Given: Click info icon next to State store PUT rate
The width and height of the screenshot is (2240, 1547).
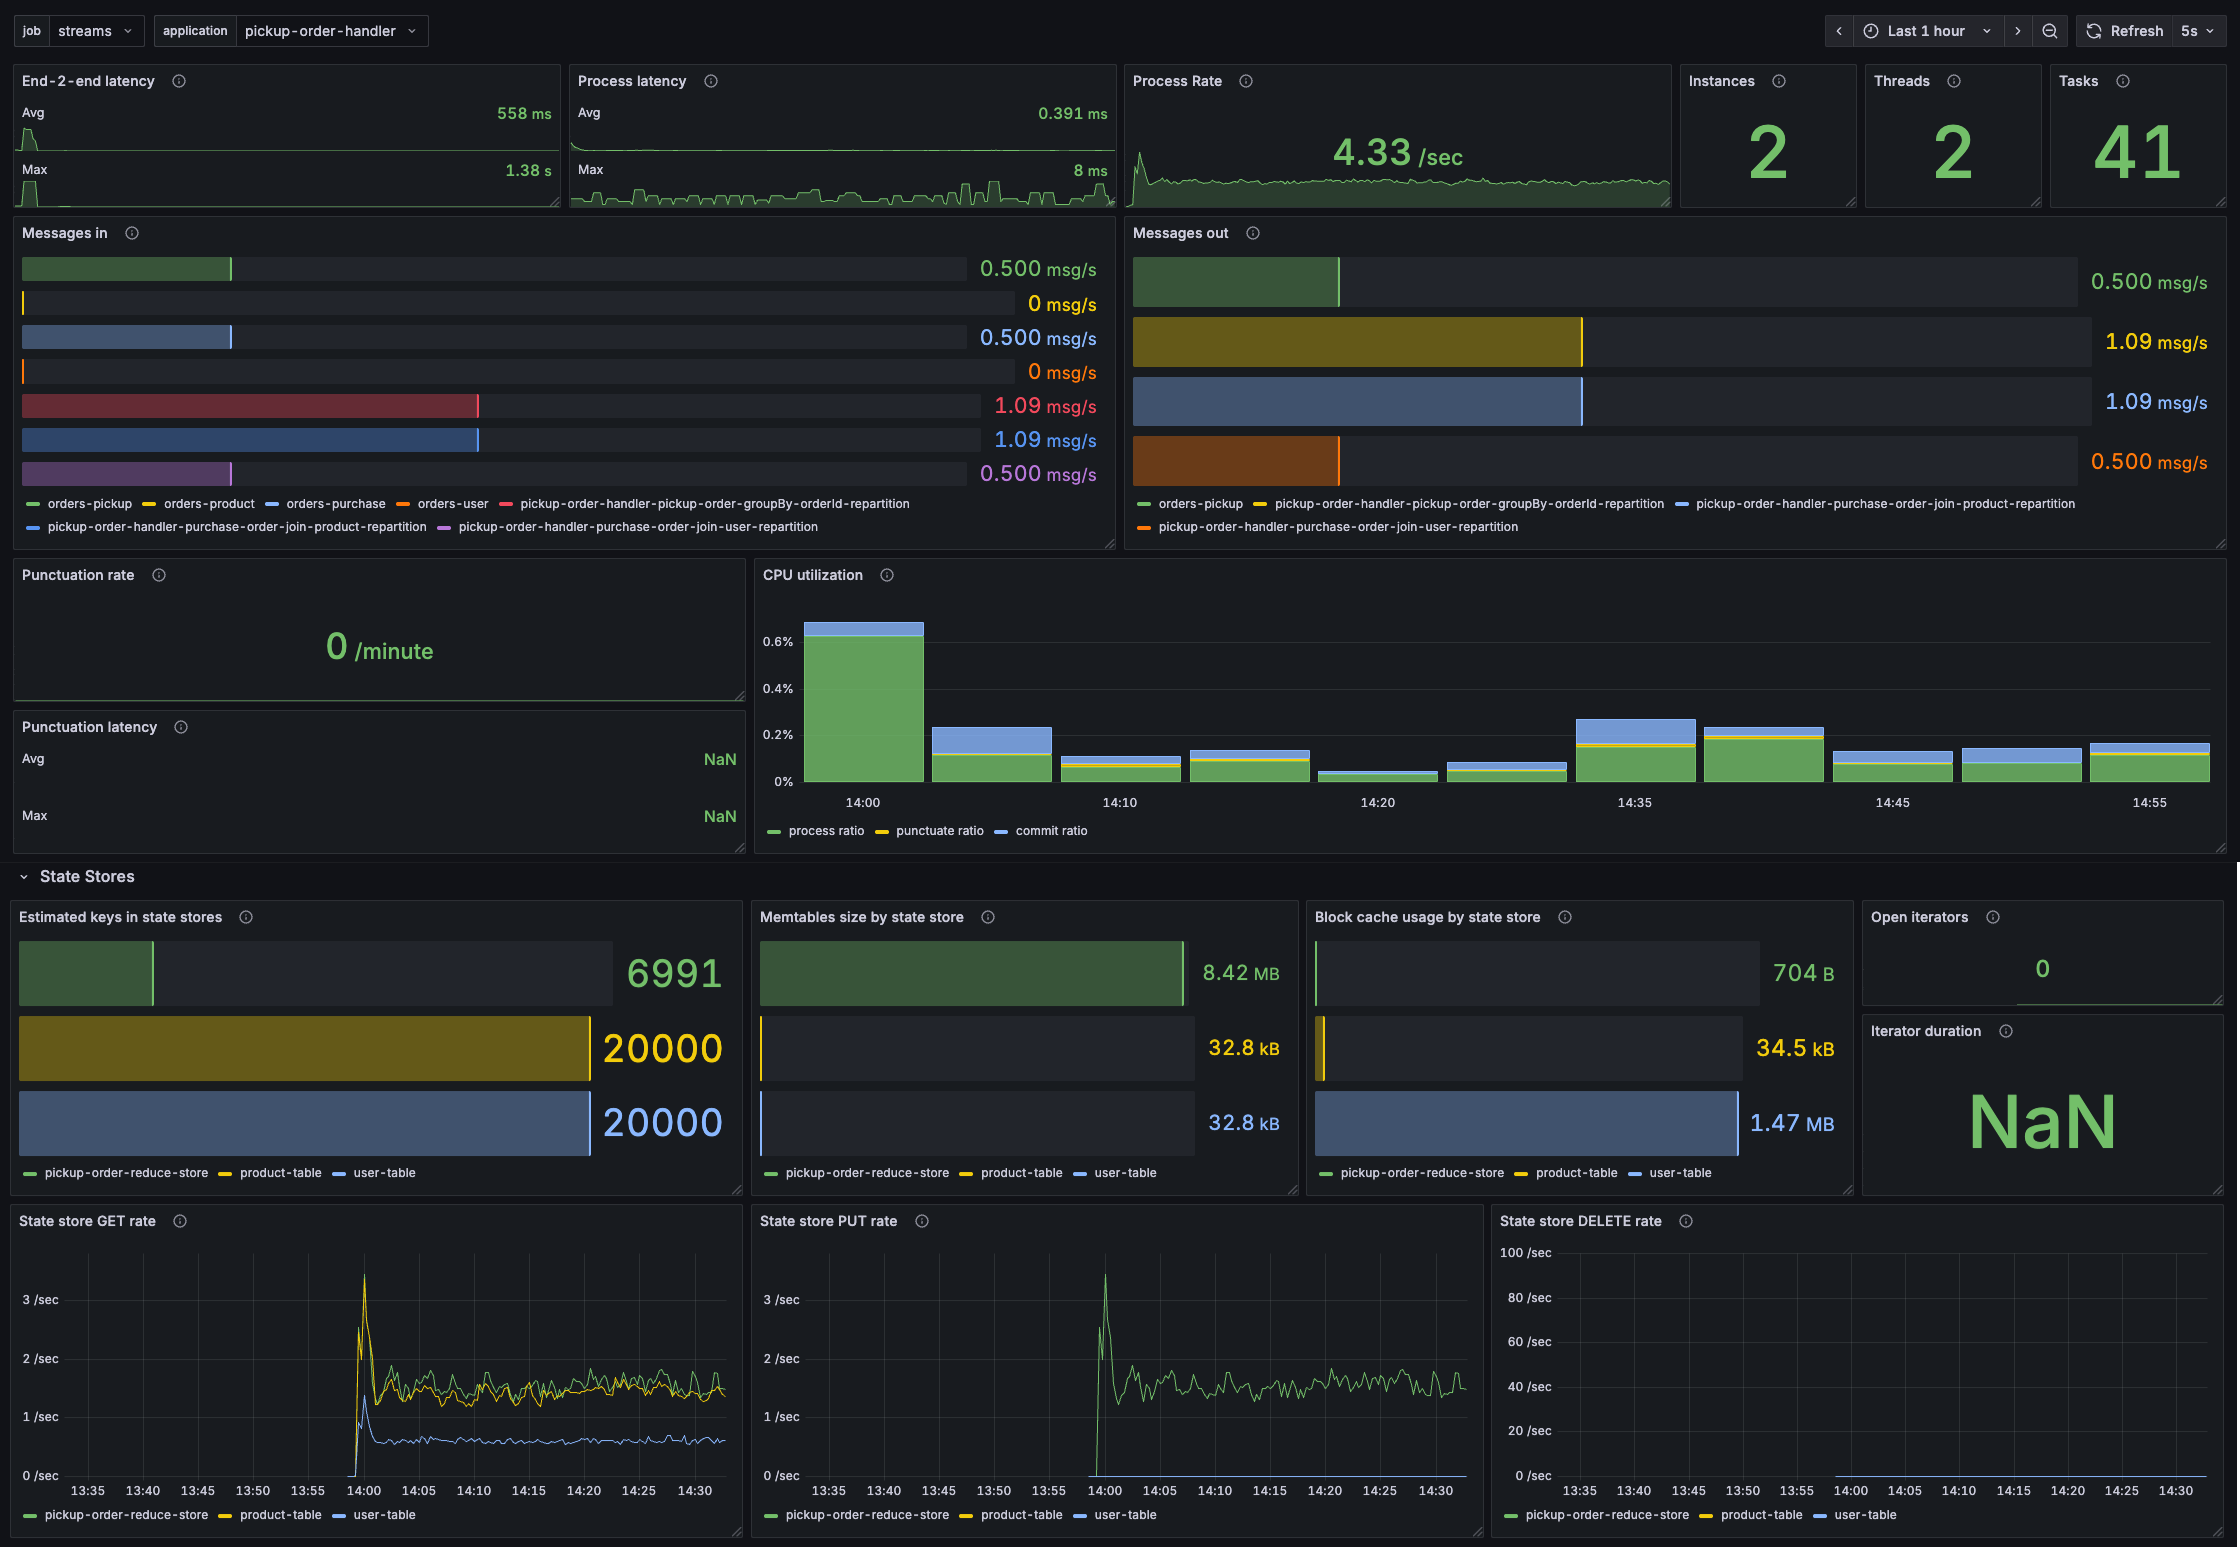Looking at the screenshot, I should [x=922, y=1221].
